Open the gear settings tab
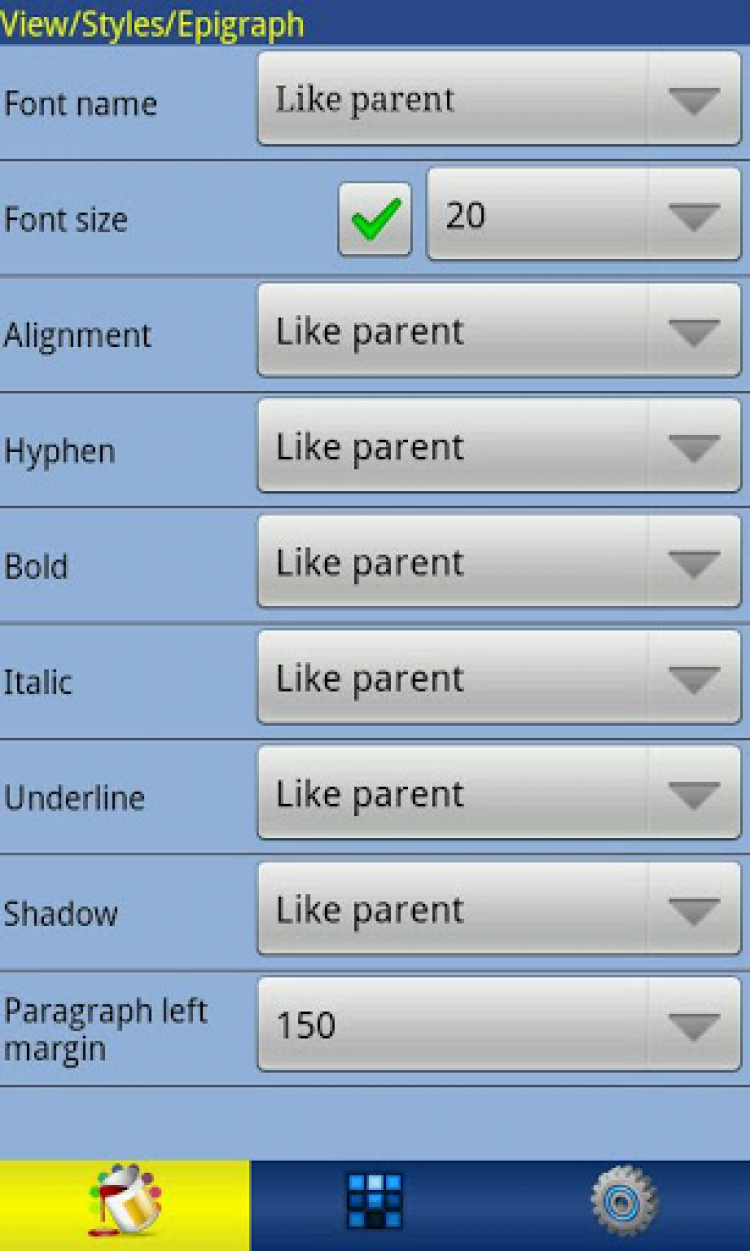750x1251 pixels. pos(623,1203)
